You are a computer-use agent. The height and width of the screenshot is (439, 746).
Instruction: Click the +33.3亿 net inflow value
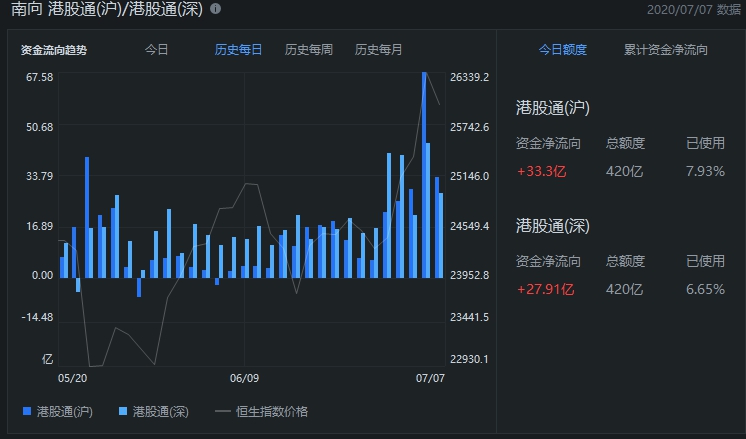coord(541,171)
